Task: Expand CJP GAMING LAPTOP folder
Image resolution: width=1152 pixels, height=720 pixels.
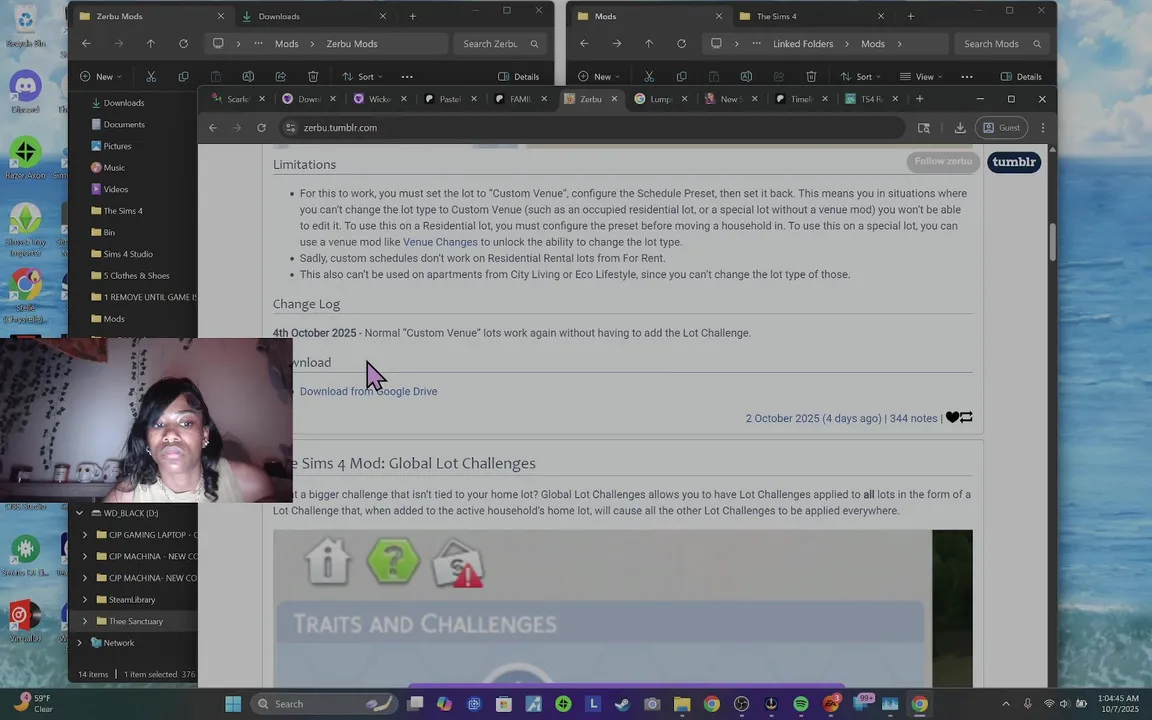Action: [84, 535]
